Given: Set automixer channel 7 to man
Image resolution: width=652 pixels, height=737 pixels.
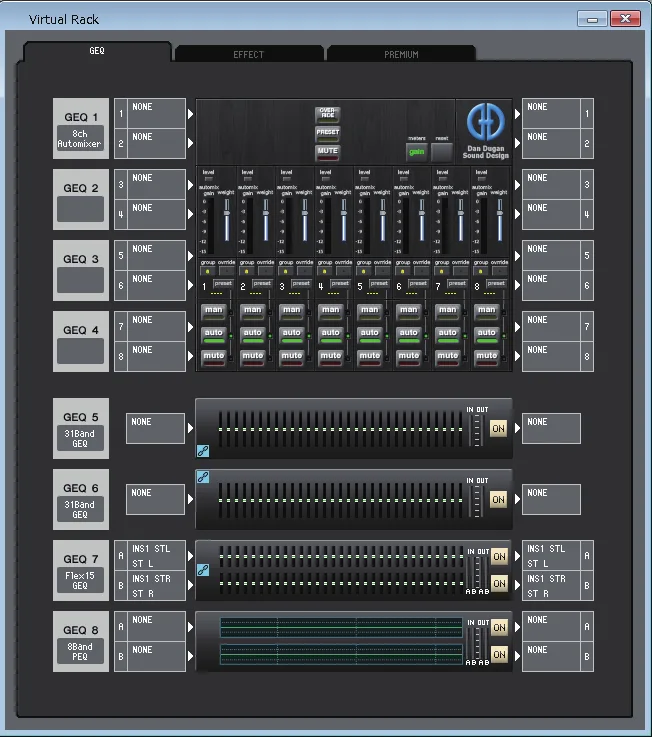Looking at the screenshot, I should (x=448, y=311).
